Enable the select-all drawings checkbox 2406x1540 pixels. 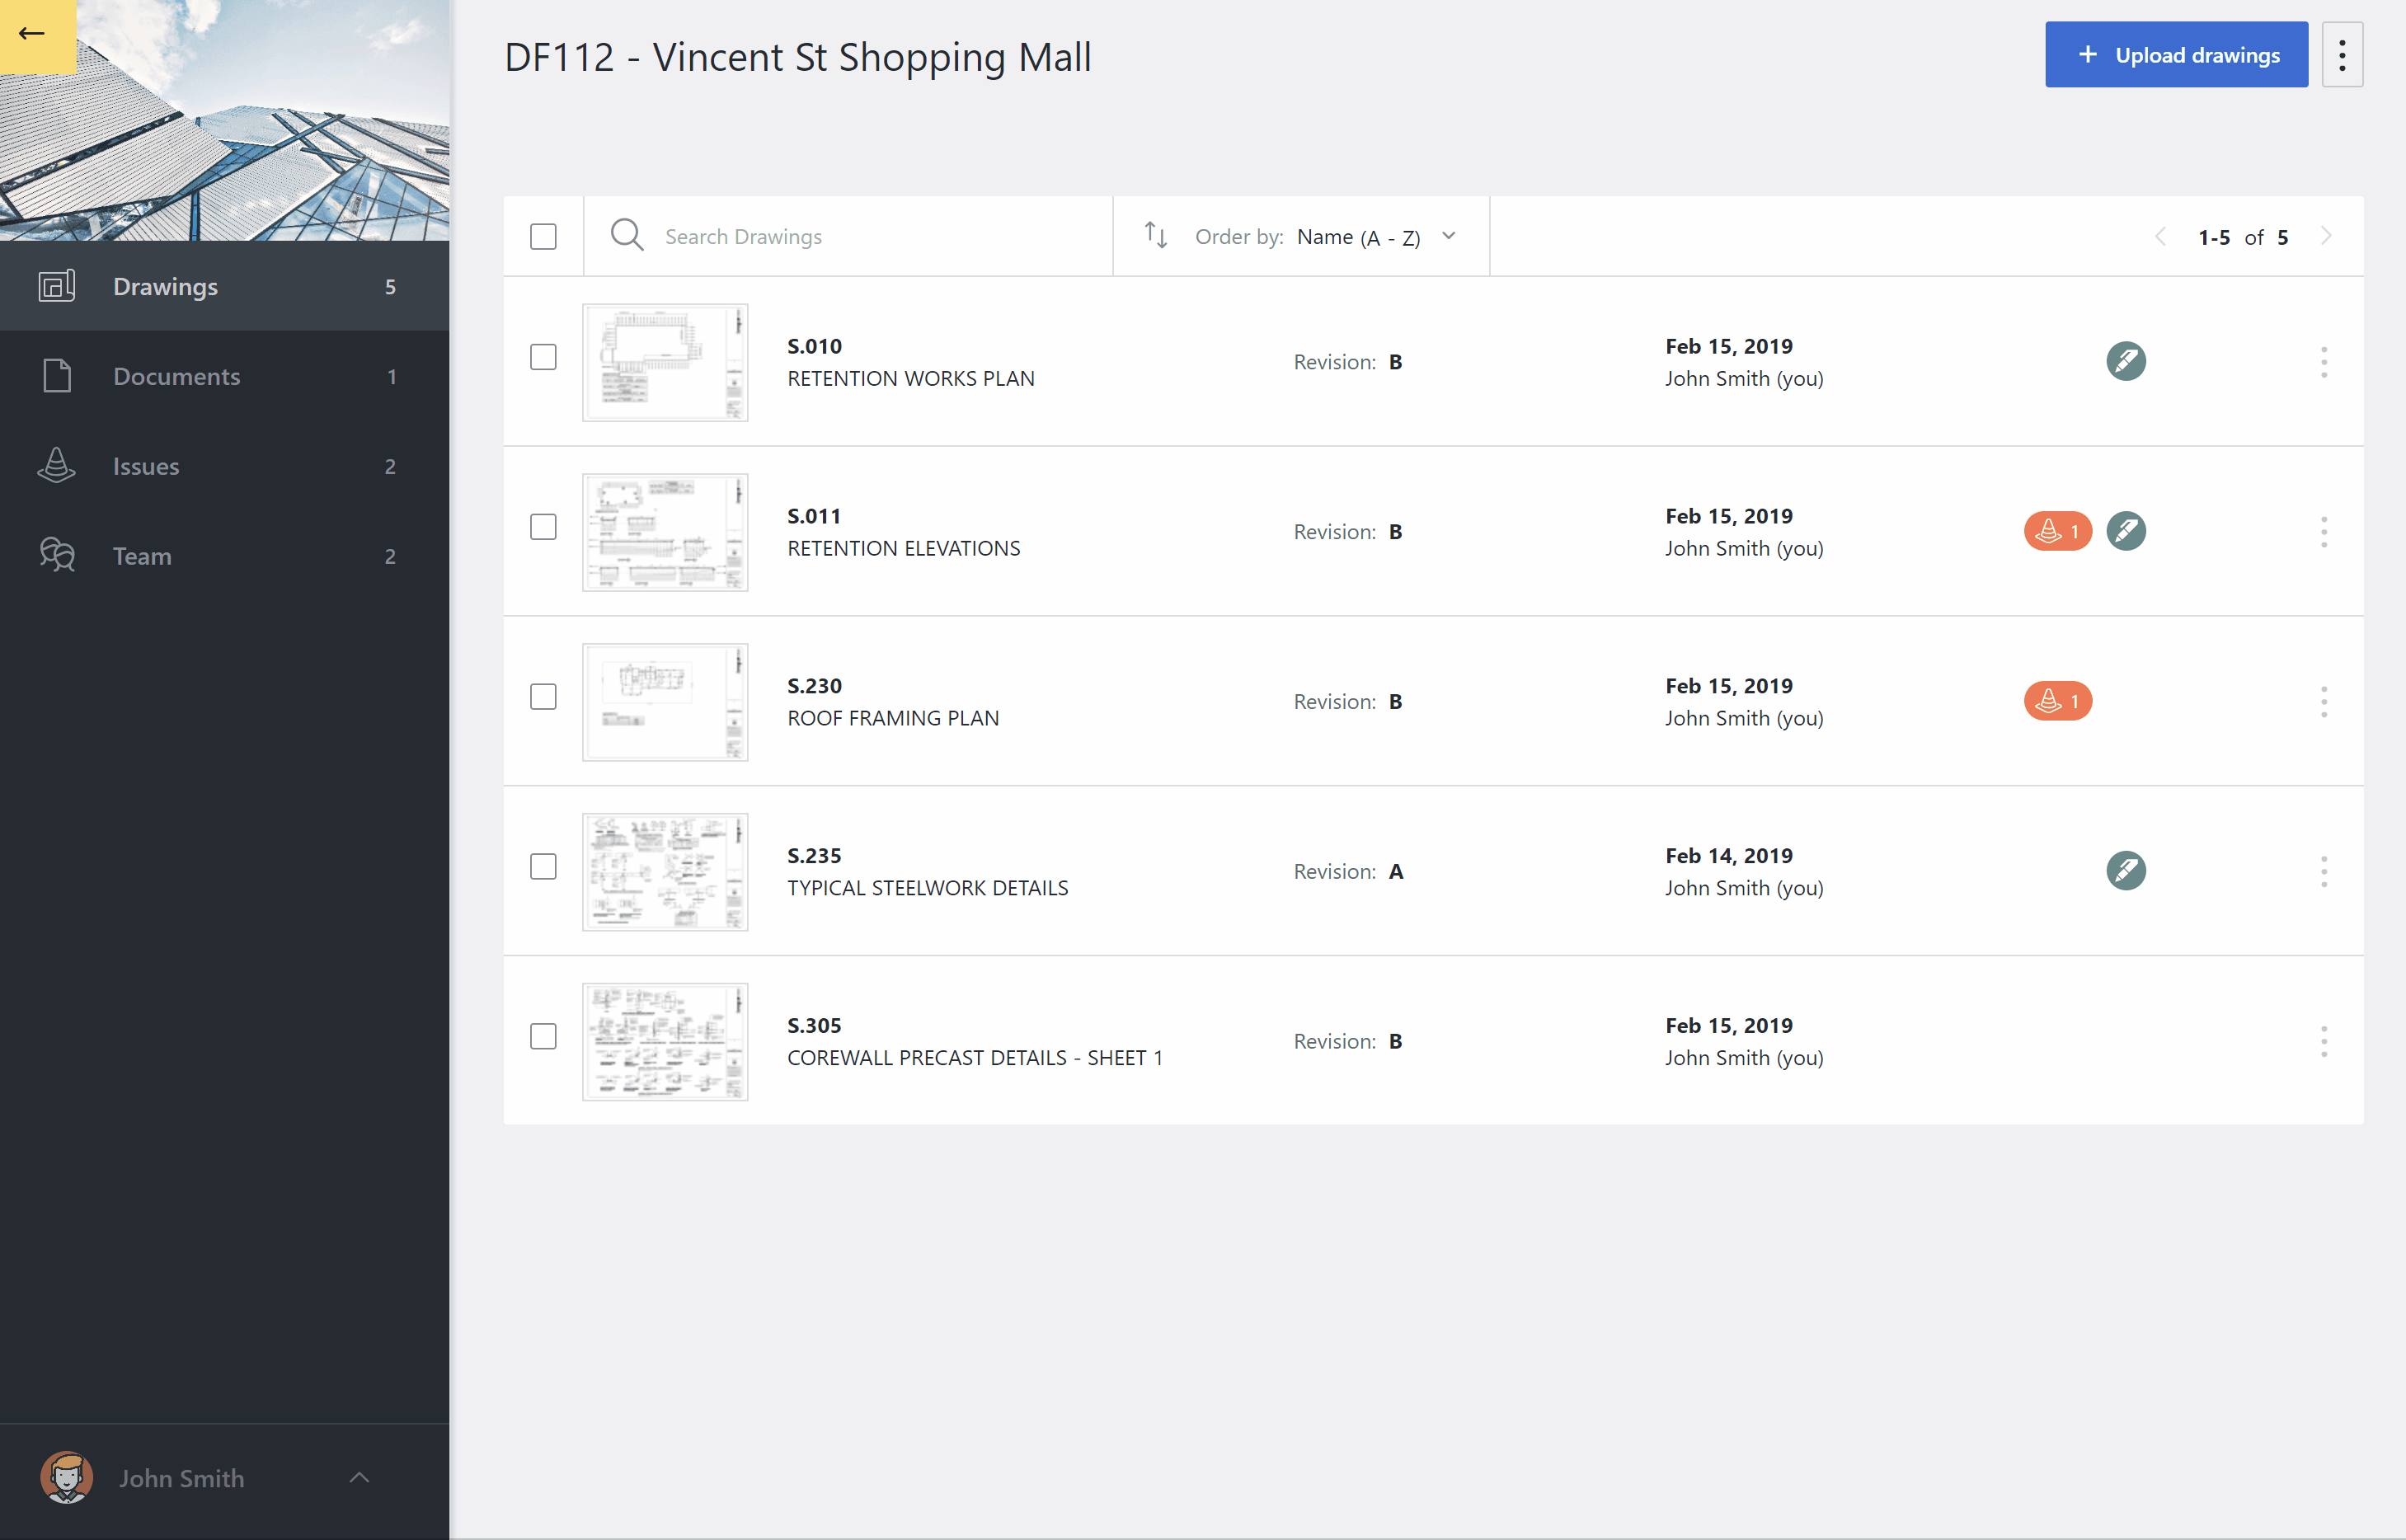pos(543,235)
